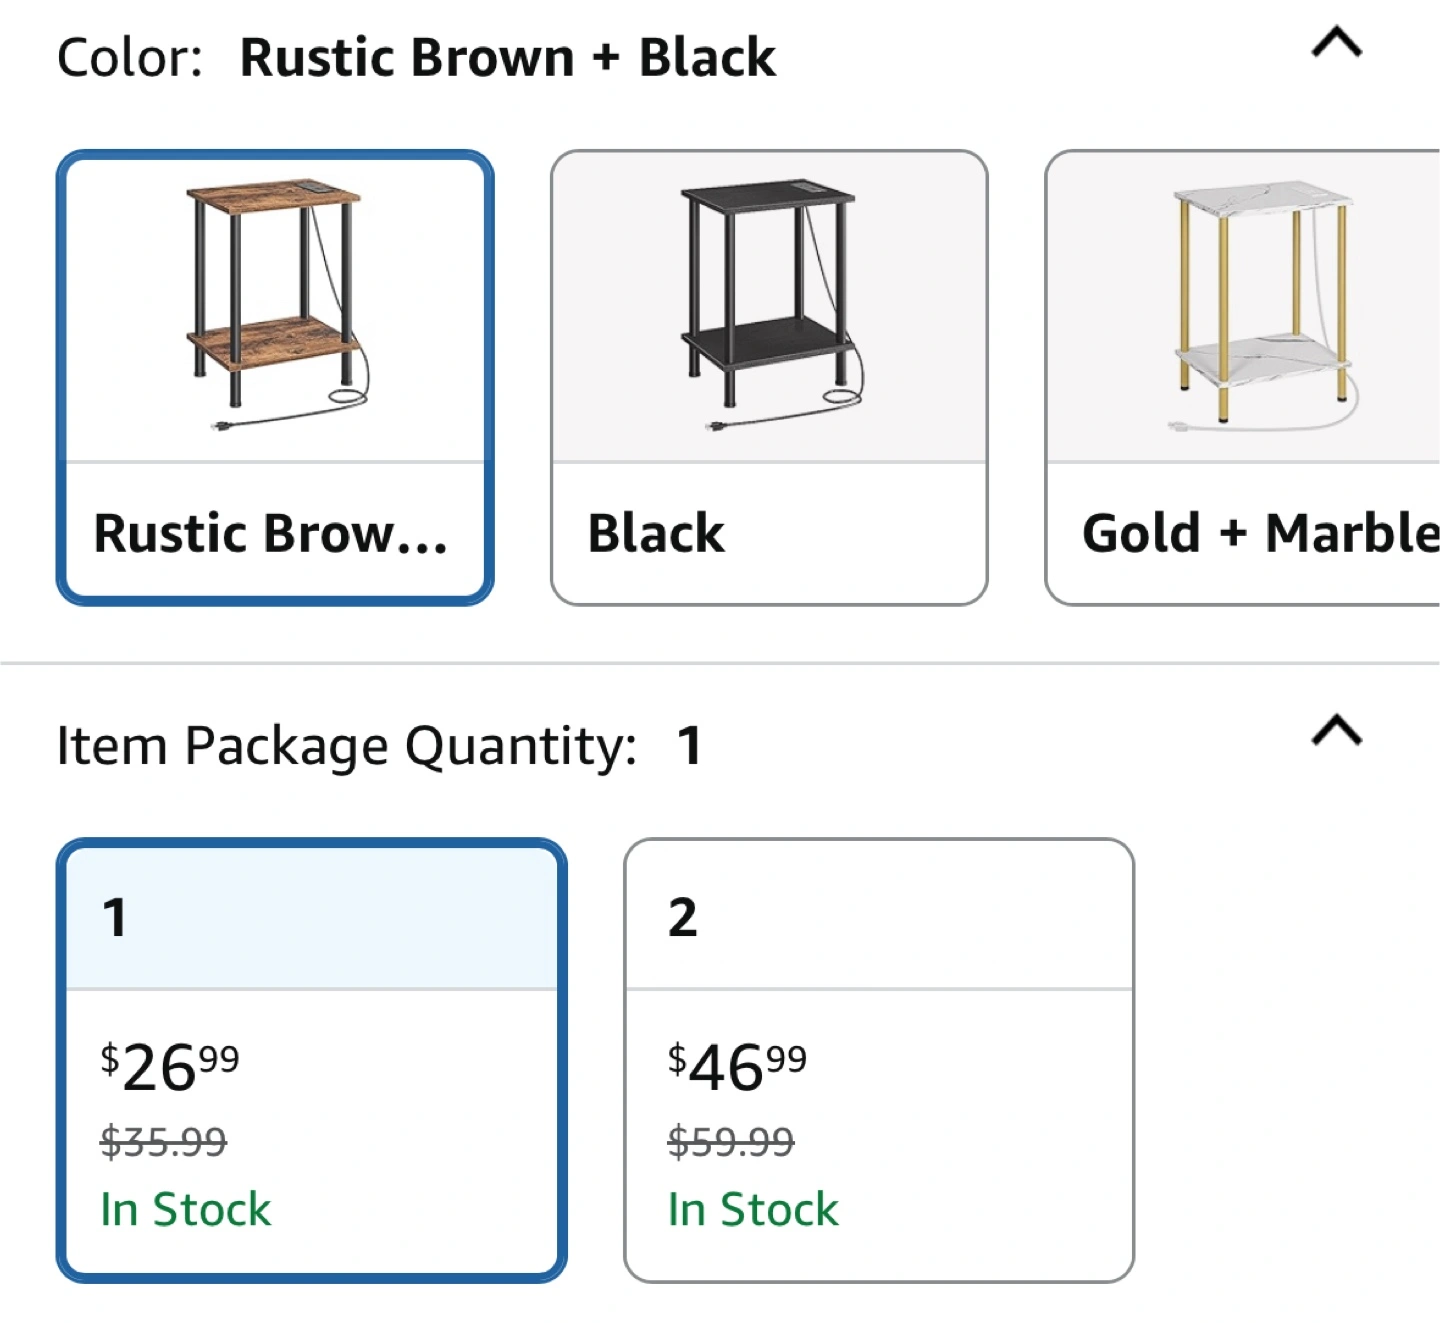Select the Rustic Brow... color label
This screenshot has width=1440, height=1323.
point(271,533)
